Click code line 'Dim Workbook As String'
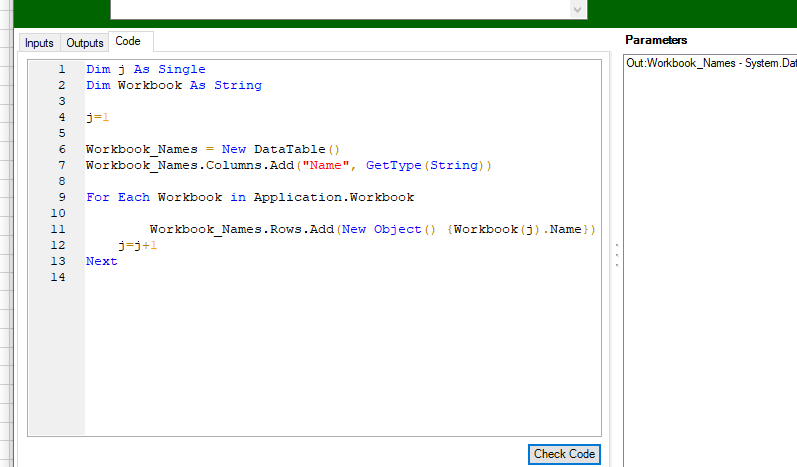 pos(174,85)
